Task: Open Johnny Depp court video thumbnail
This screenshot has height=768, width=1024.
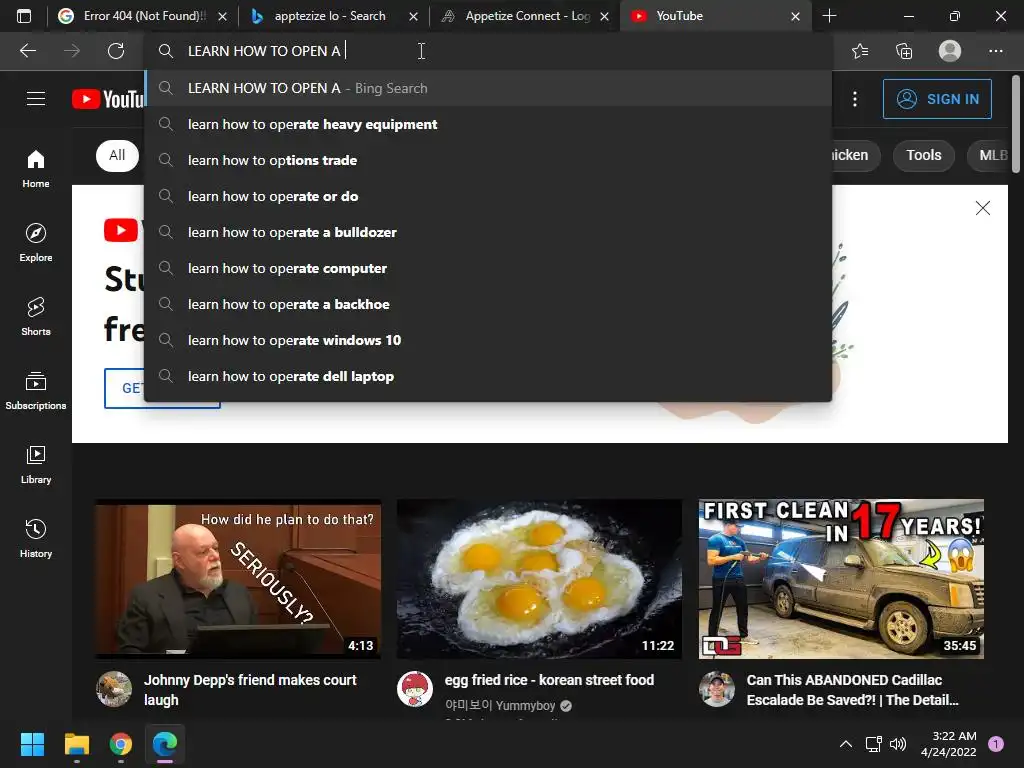Action: click(x=238, y=579)
